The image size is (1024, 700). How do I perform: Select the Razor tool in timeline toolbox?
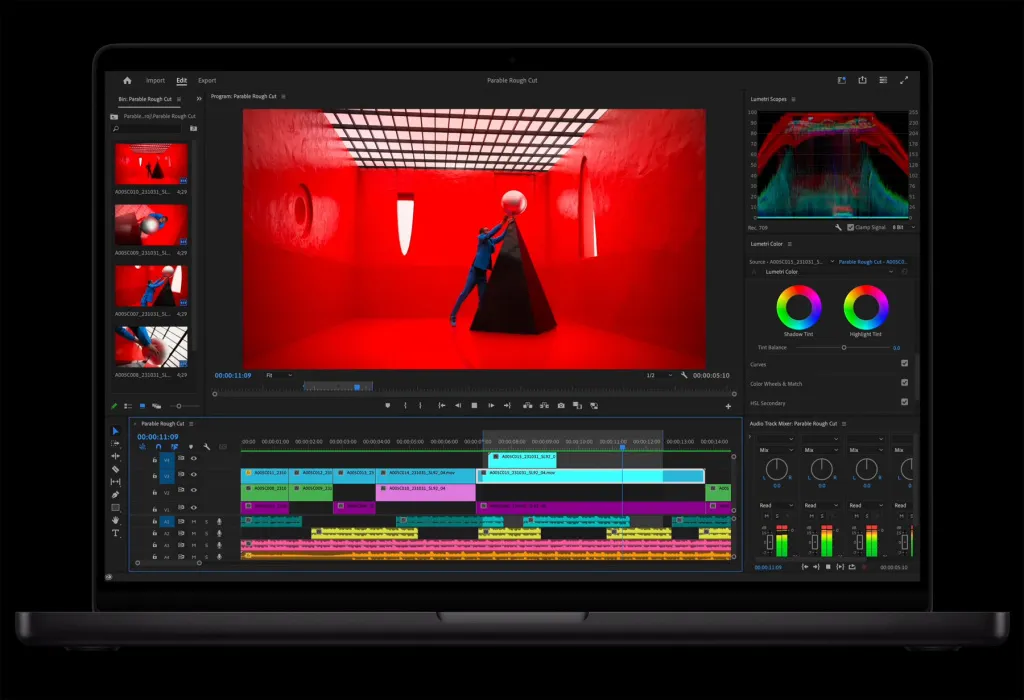coord(116,469)
